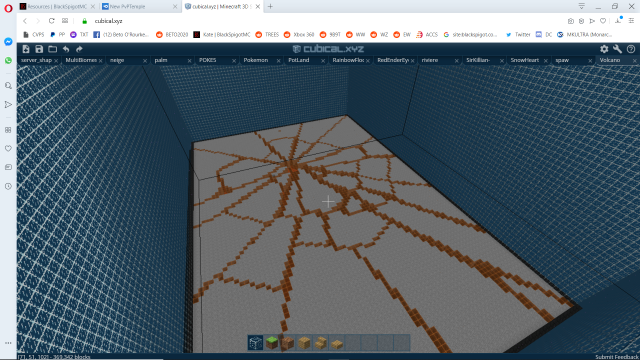Image resolution: width=640 pixels, height=360 pixels.
Task: Open the Kate BlackSpigotMC bookmark
Action: pyautogui.click(x=222, y=35)
